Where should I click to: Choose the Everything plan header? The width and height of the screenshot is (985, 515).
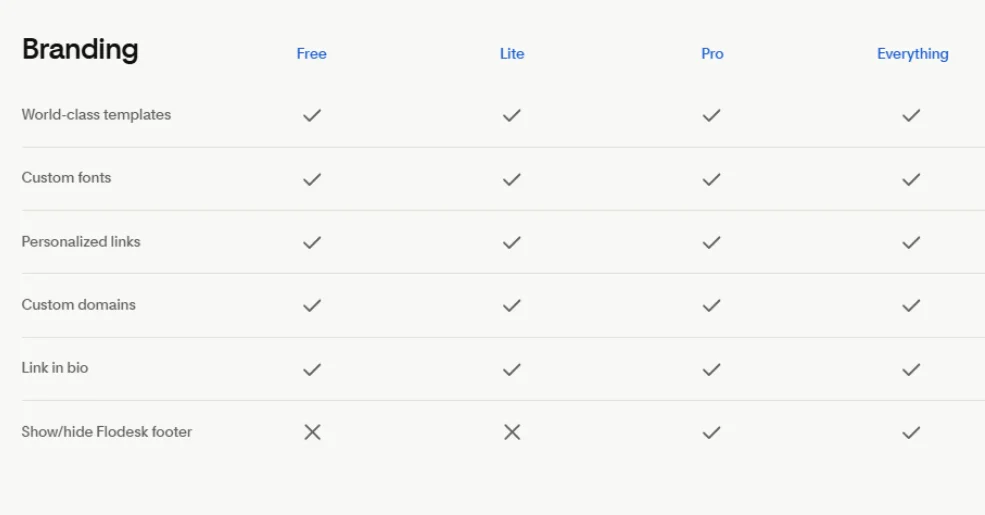(912, 54)
